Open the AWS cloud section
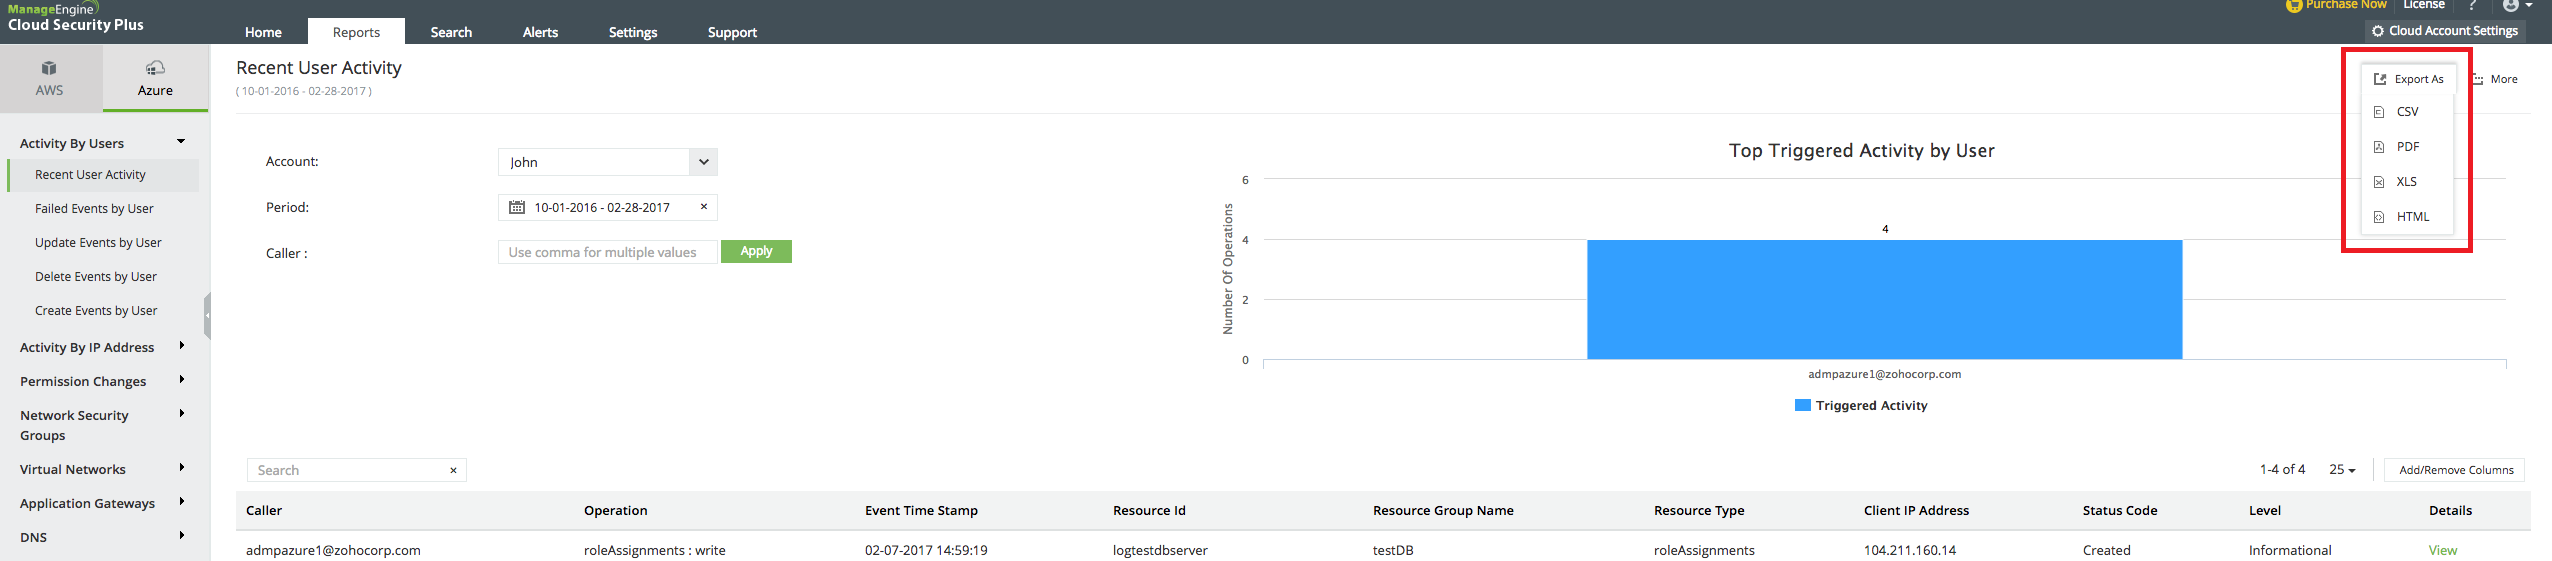This screenshot has height=561, width=2552. tap(49, 78)
